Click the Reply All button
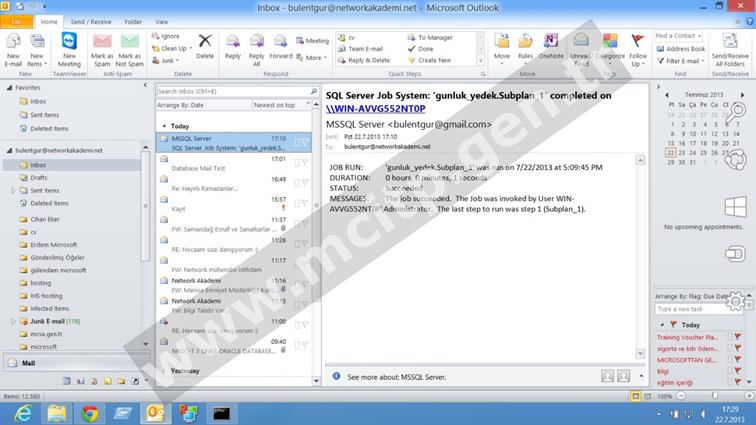 pos(256,50)
